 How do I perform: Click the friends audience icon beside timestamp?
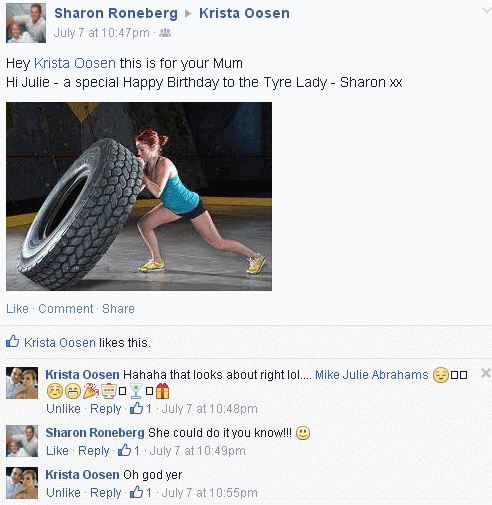click(165, 33)
